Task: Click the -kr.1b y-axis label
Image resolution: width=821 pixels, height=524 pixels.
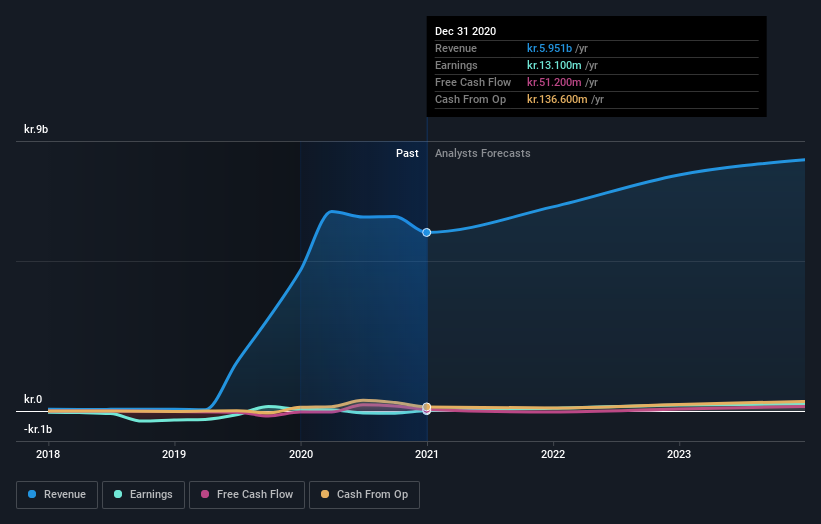Action: tap(38, 429)
